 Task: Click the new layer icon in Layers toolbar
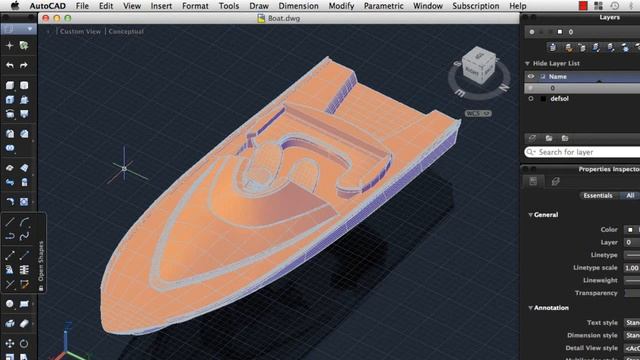553,48
